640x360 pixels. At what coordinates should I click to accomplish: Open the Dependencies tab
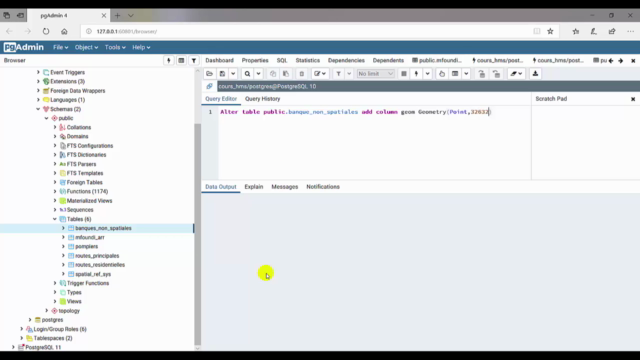pyautogui.click(x=346, y=60)
